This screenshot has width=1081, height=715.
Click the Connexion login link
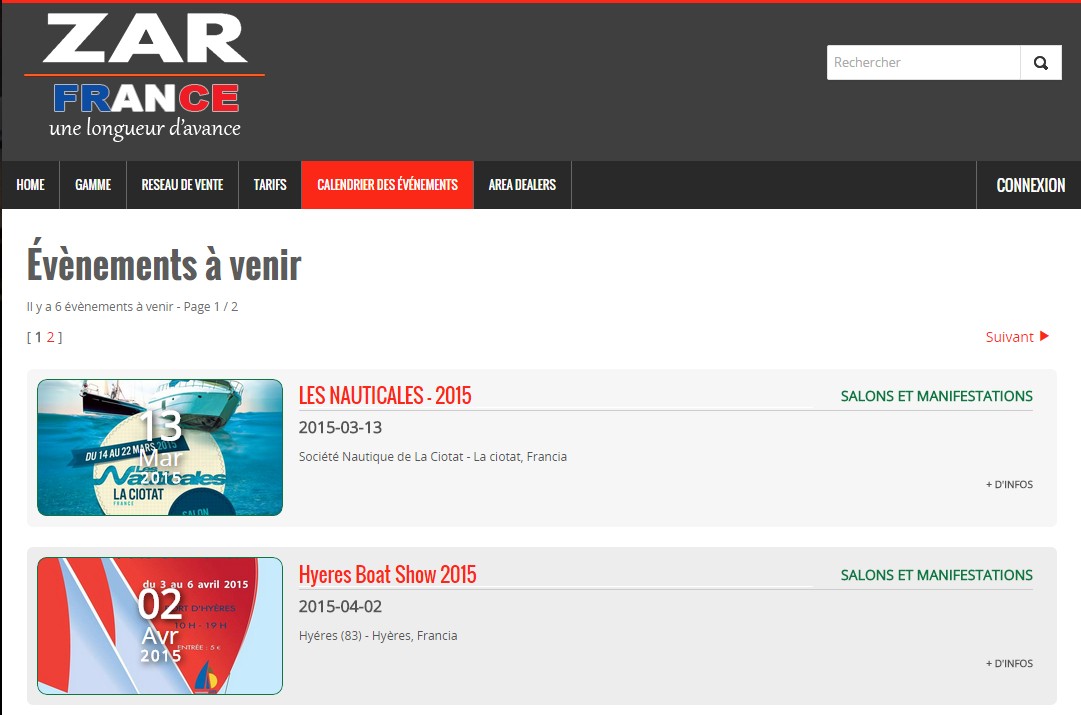click(x=1030, y=185)
